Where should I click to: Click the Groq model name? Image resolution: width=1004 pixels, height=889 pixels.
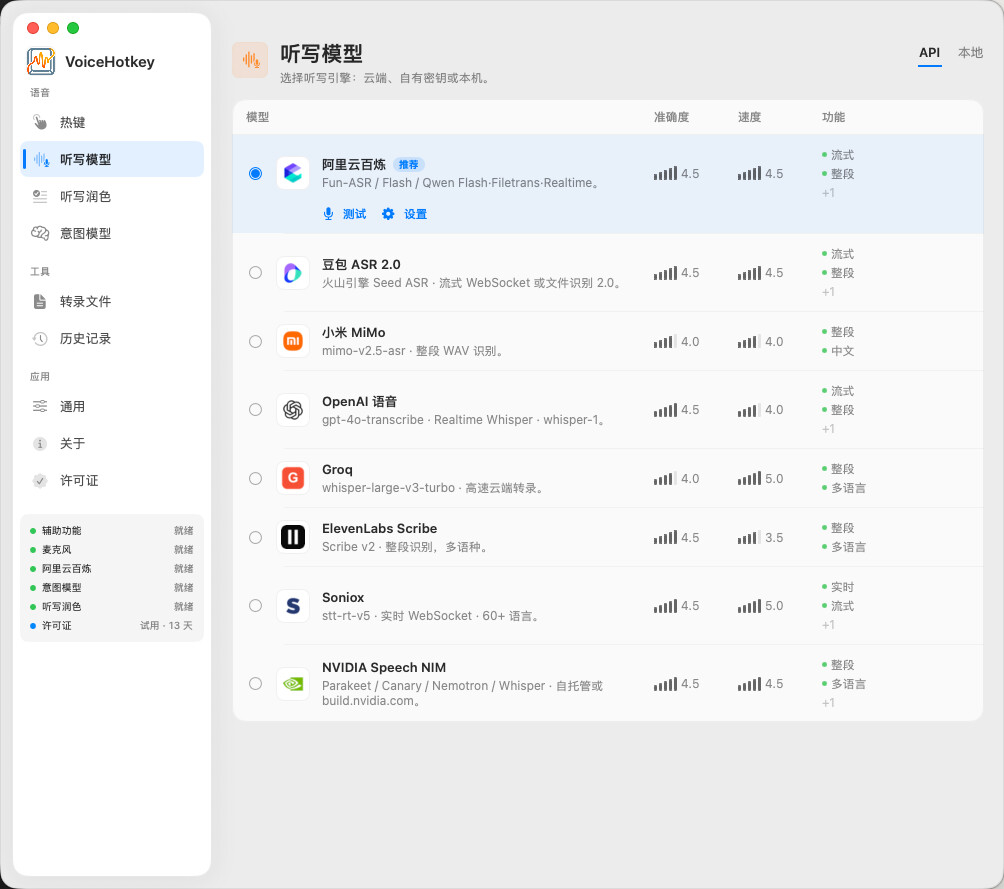pos(337,469)
